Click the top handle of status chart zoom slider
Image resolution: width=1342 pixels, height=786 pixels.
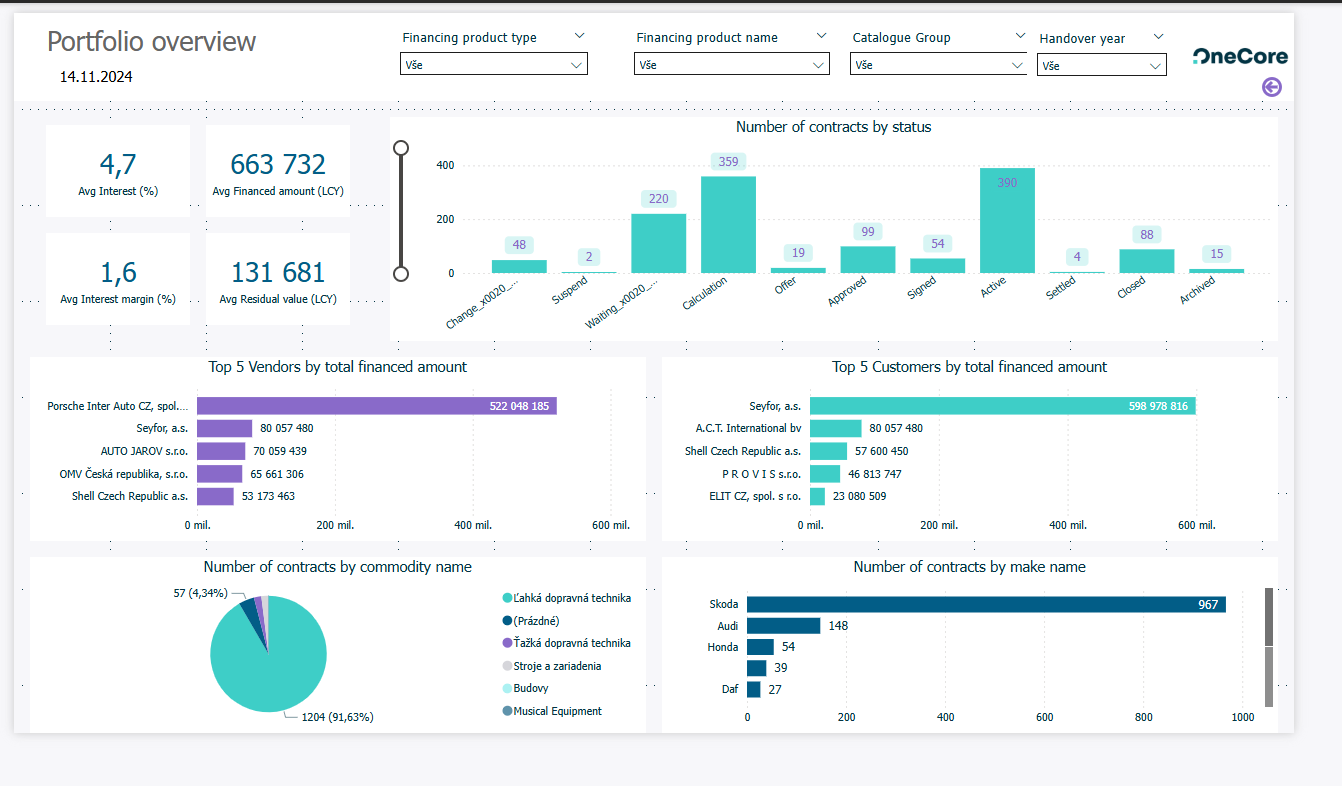401,148
